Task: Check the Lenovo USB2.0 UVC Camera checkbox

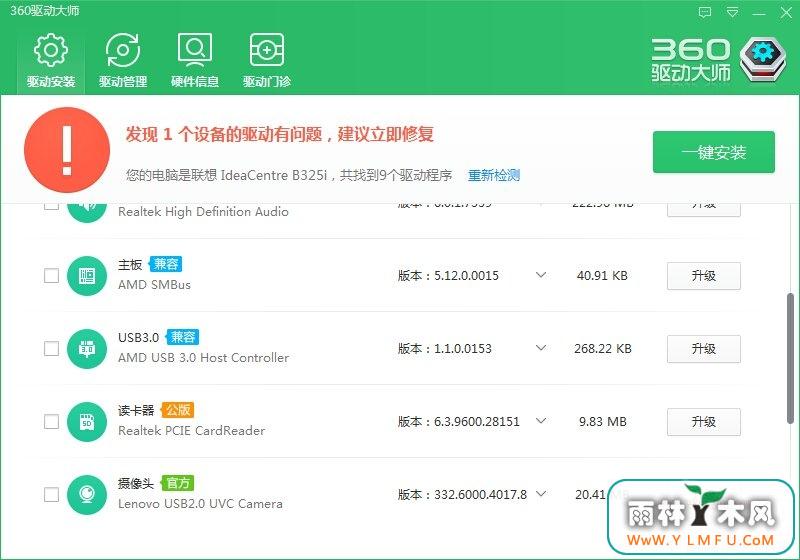Action: click(x=51, y=495)
